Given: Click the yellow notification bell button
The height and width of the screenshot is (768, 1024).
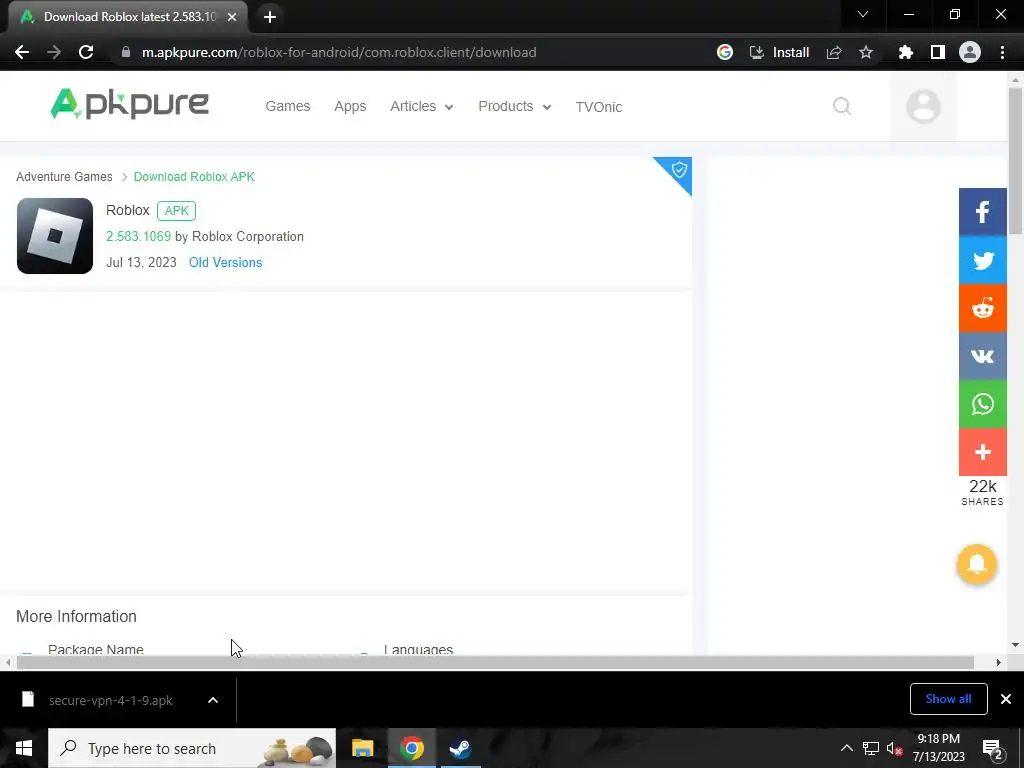Looking at the screenshot, I should pos(976,564).
